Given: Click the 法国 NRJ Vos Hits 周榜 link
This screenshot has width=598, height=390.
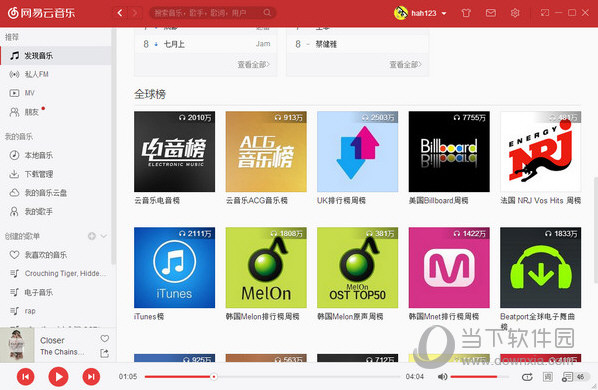Looking at the screenshot, I should pyautogui.click(x=540, y=201).
